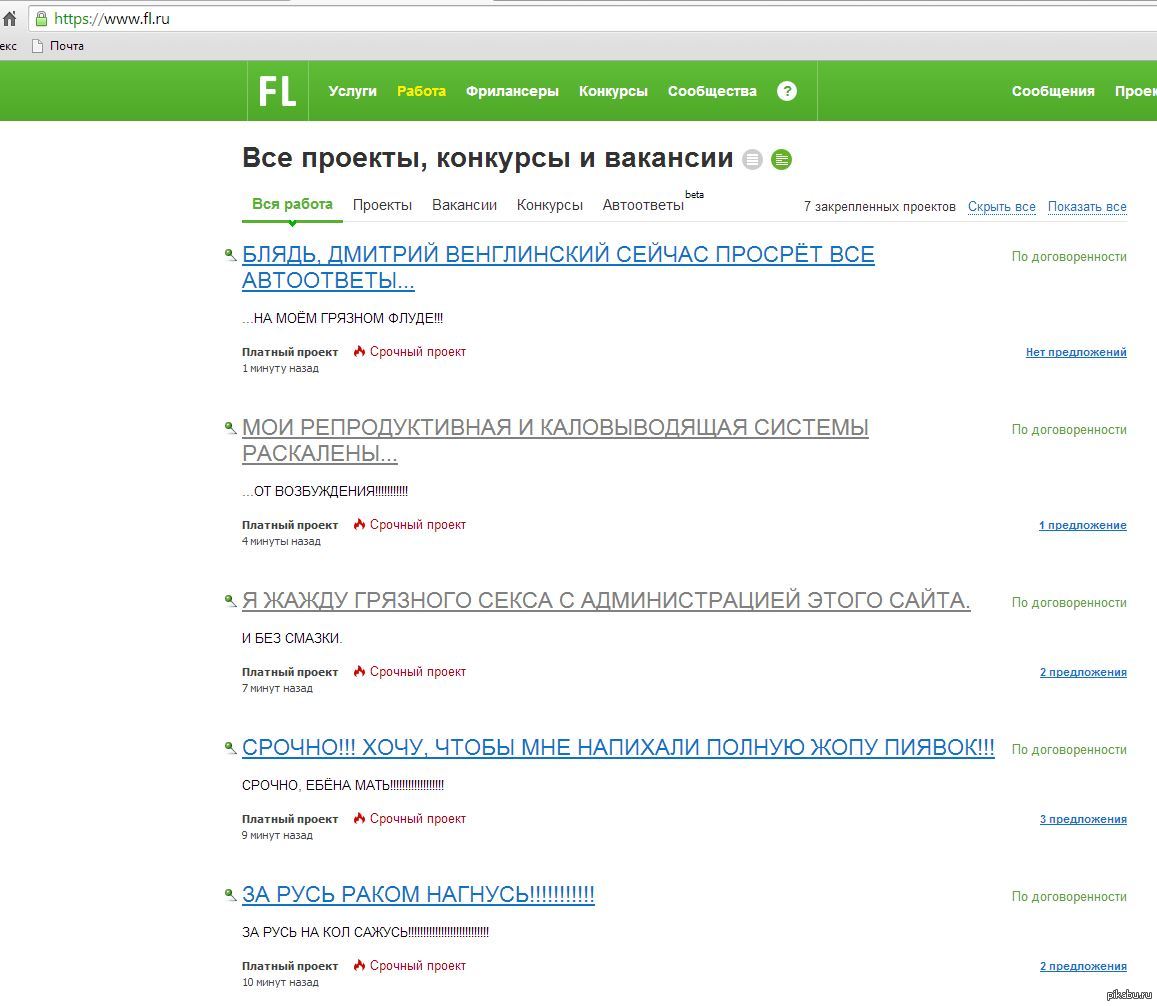Switch to compact list view icon

coord(752,159)
